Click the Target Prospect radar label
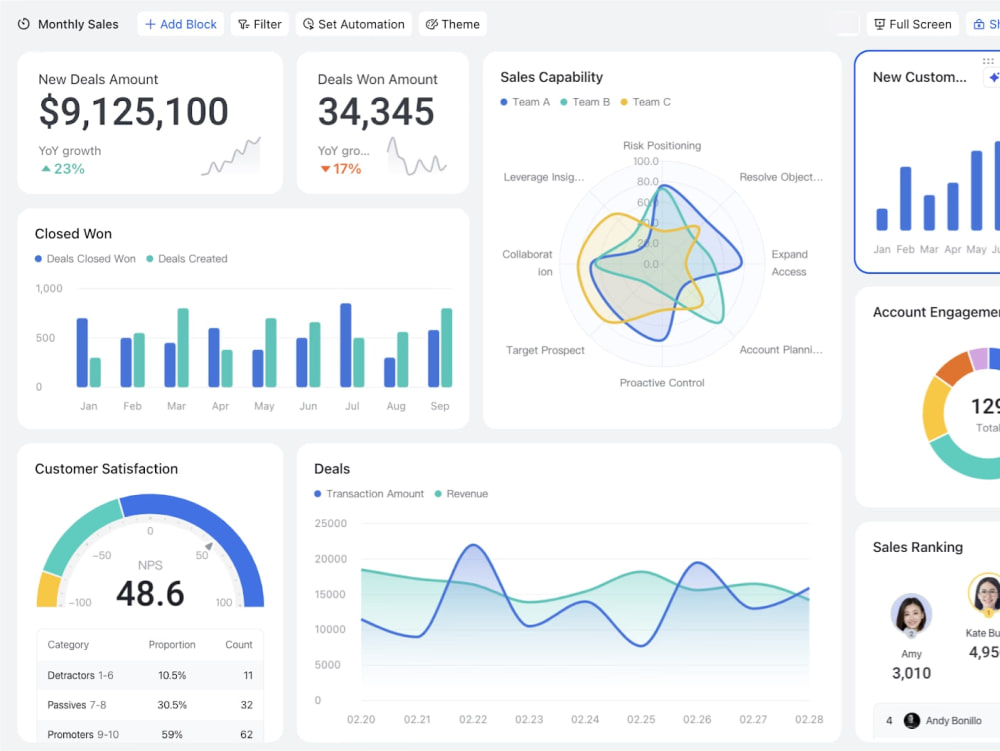Viewport: 1000px width, 751px height. 545,350
